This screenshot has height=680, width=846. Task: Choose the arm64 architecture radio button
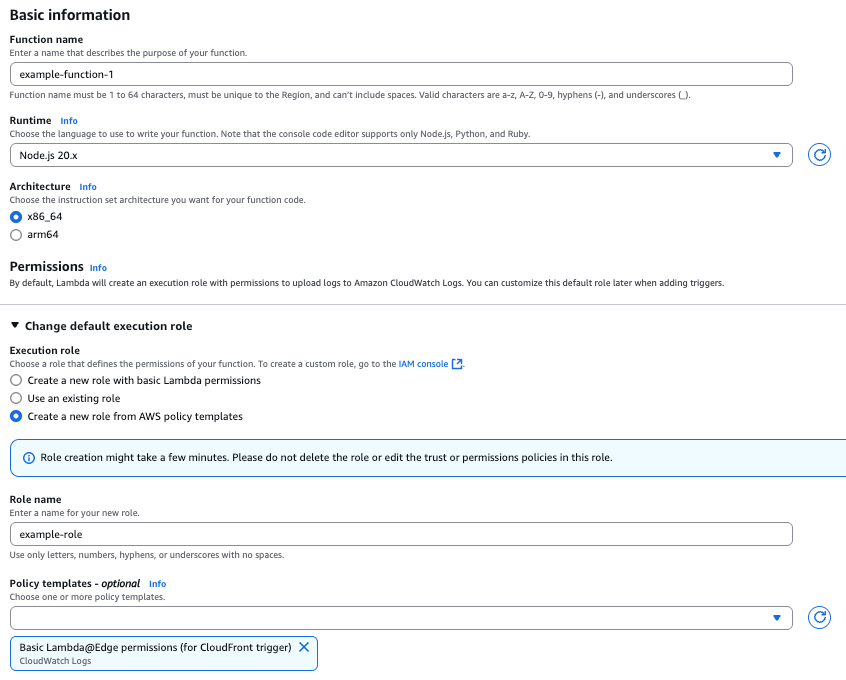[16, 235]
